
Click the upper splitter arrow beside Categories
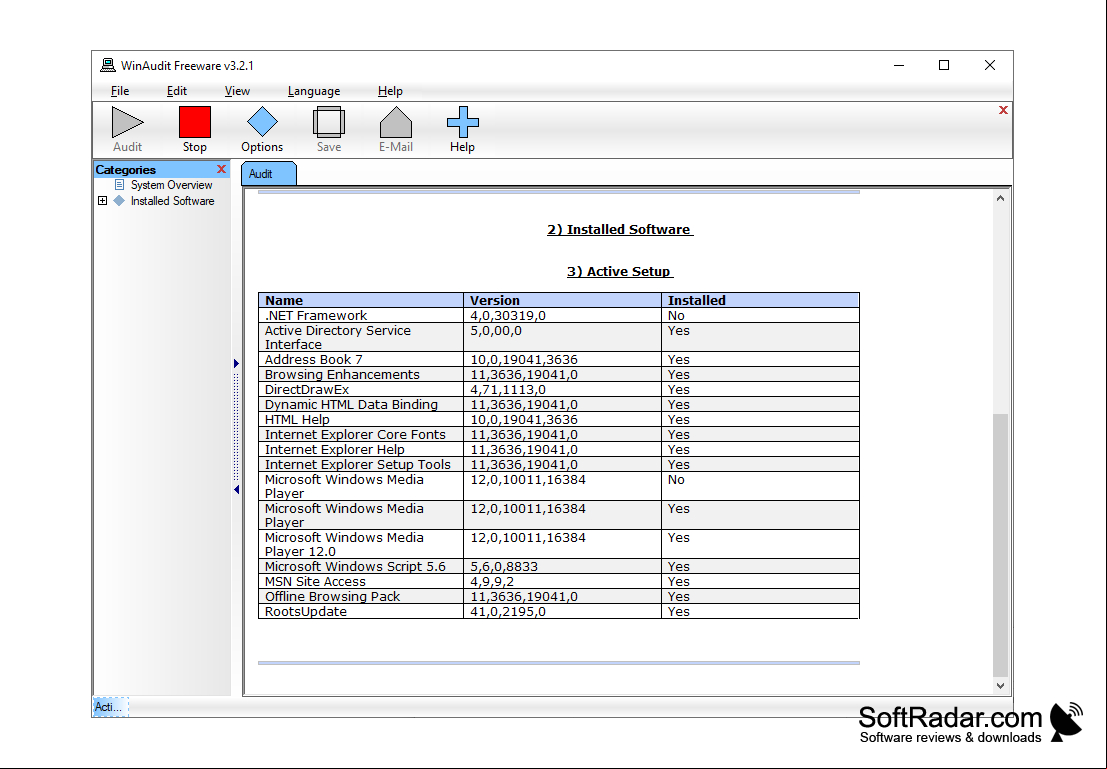tap(236, 364)
